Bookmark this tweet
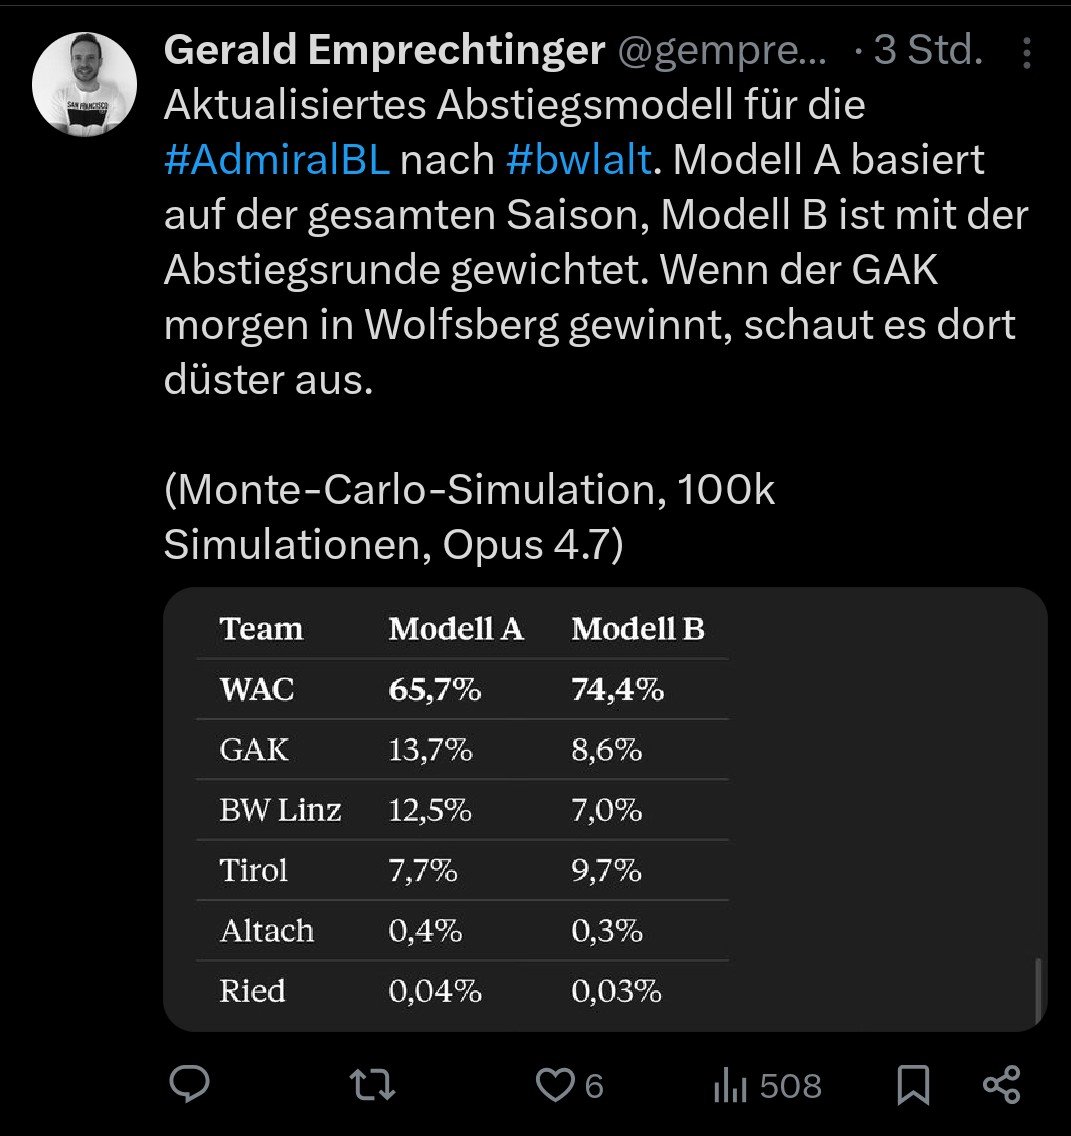This screenshot has width=1071, height=1136. coord(913,1085)
